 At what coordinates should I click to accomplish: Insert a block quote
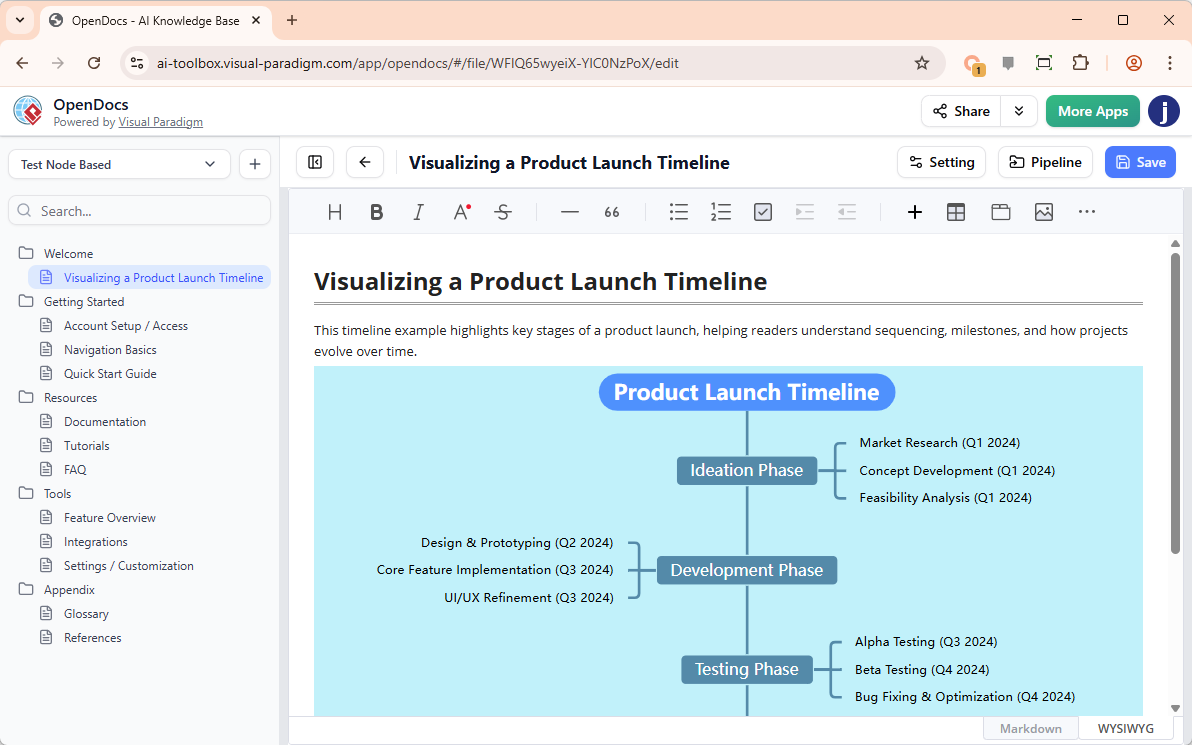pos(612,212)
